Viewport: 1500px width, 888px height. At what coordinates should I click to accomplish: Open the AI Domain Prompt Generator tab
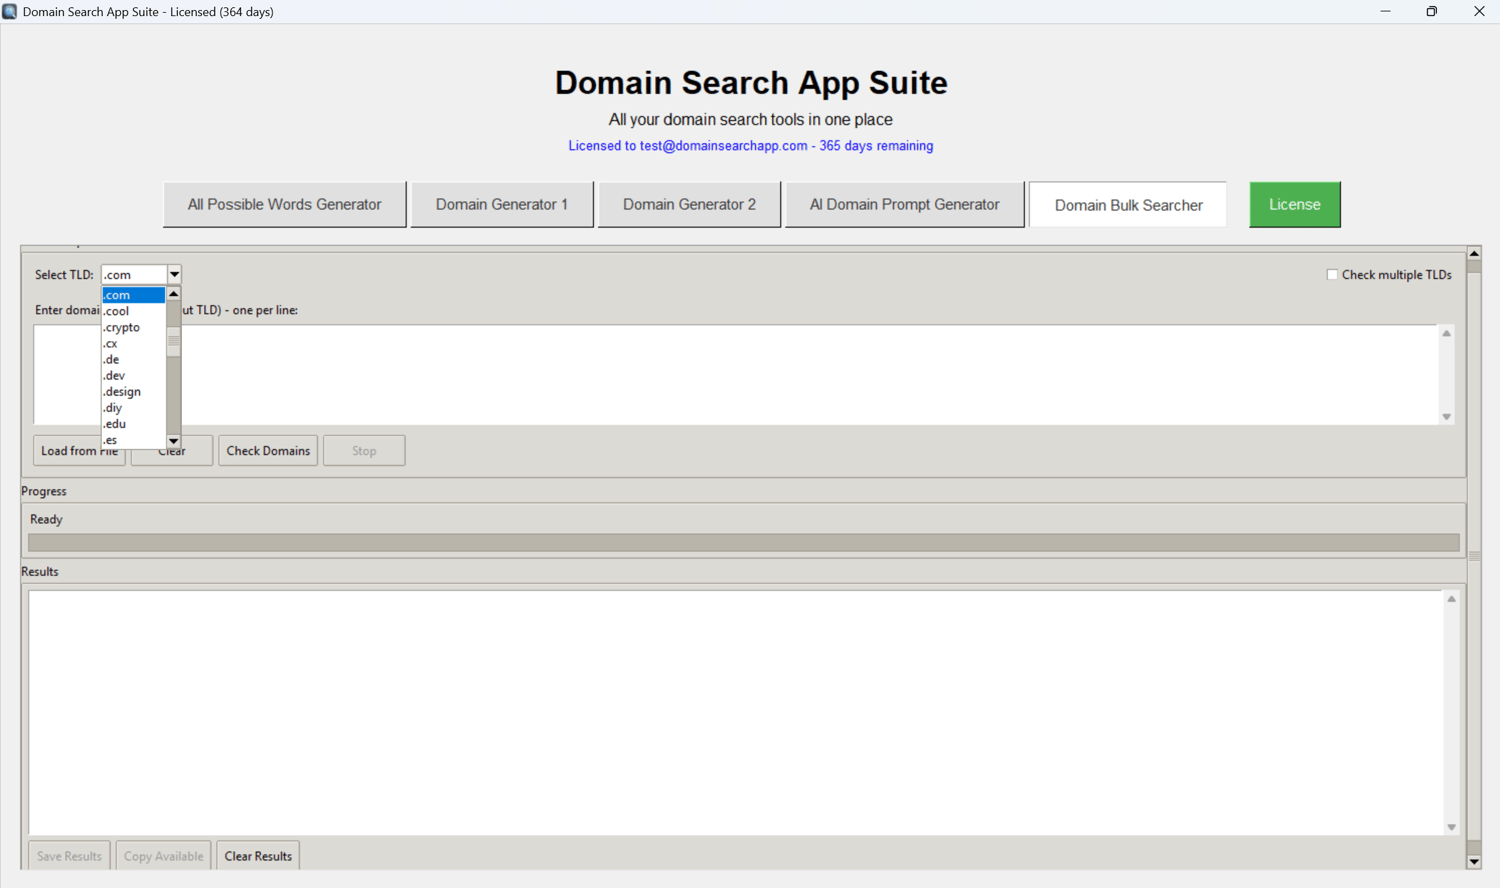tap(904, 204)
